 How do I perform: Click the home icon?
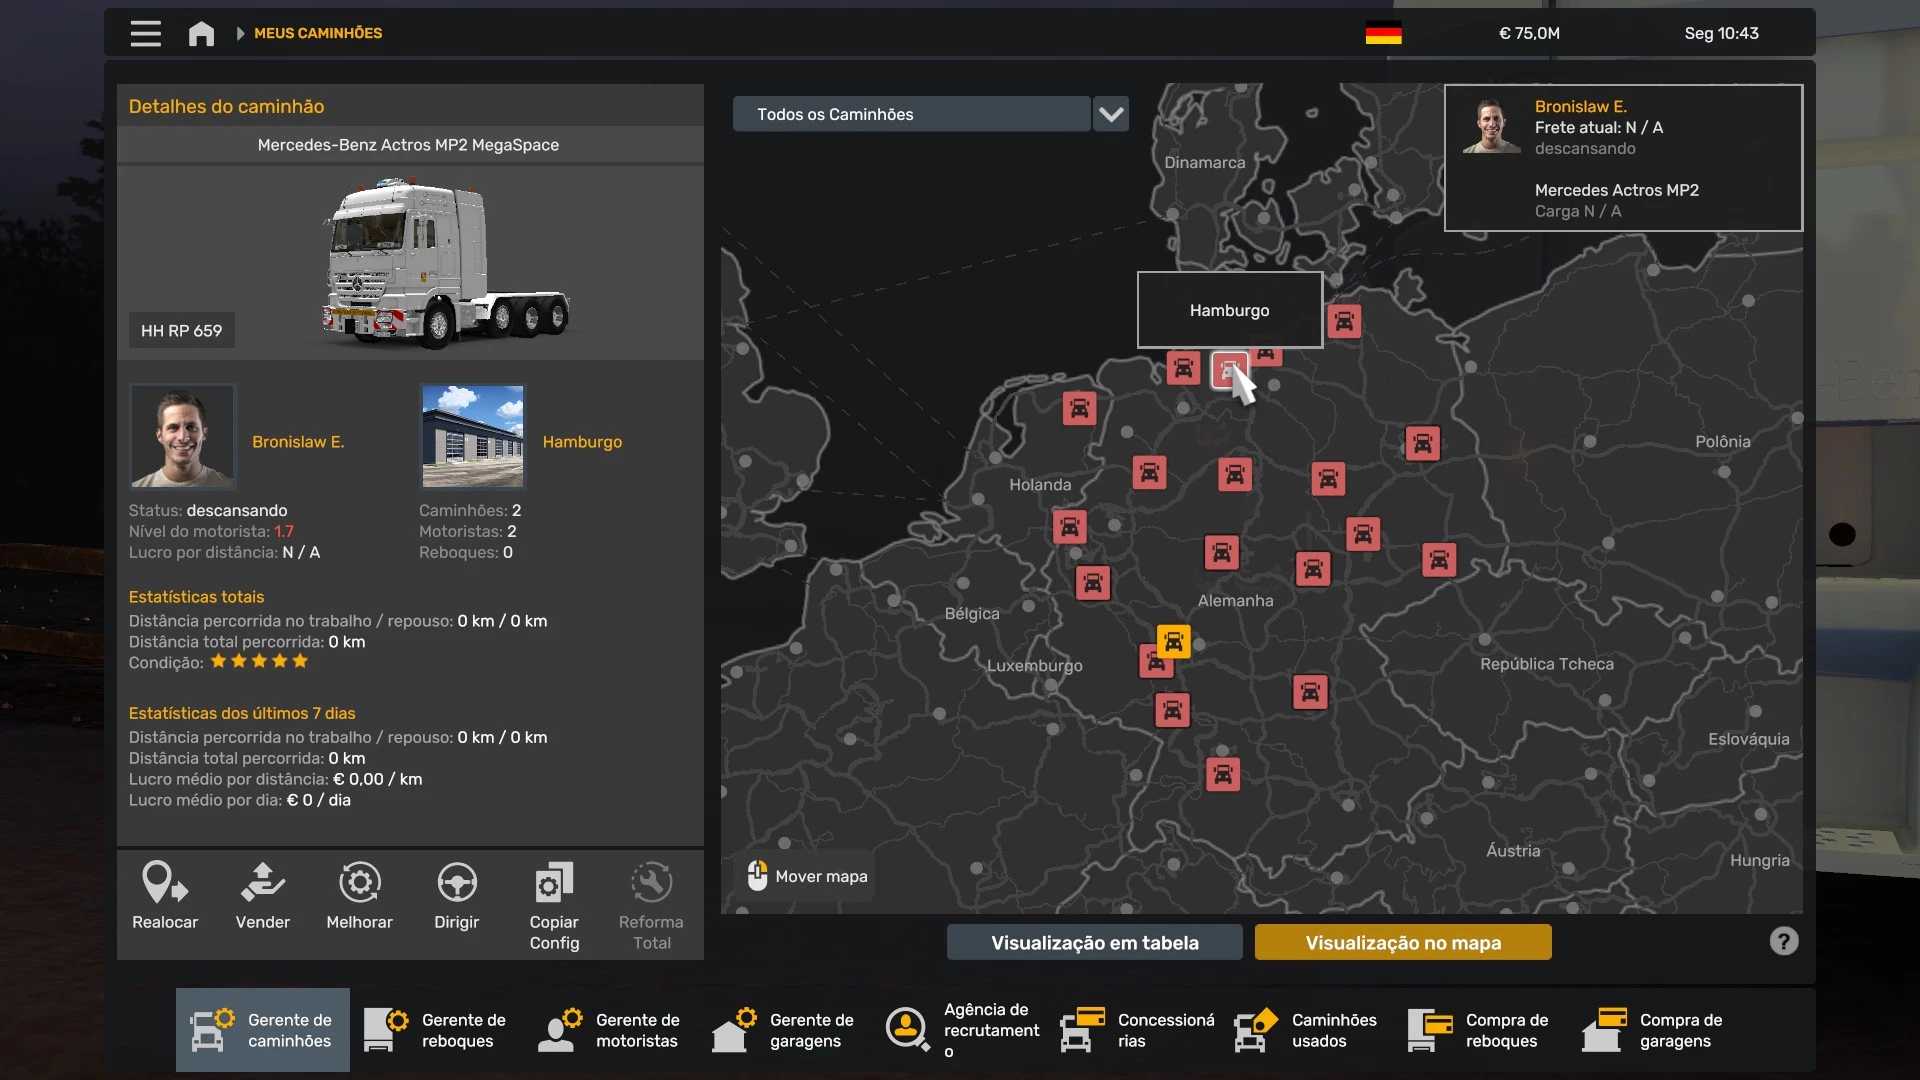point(201,33)
